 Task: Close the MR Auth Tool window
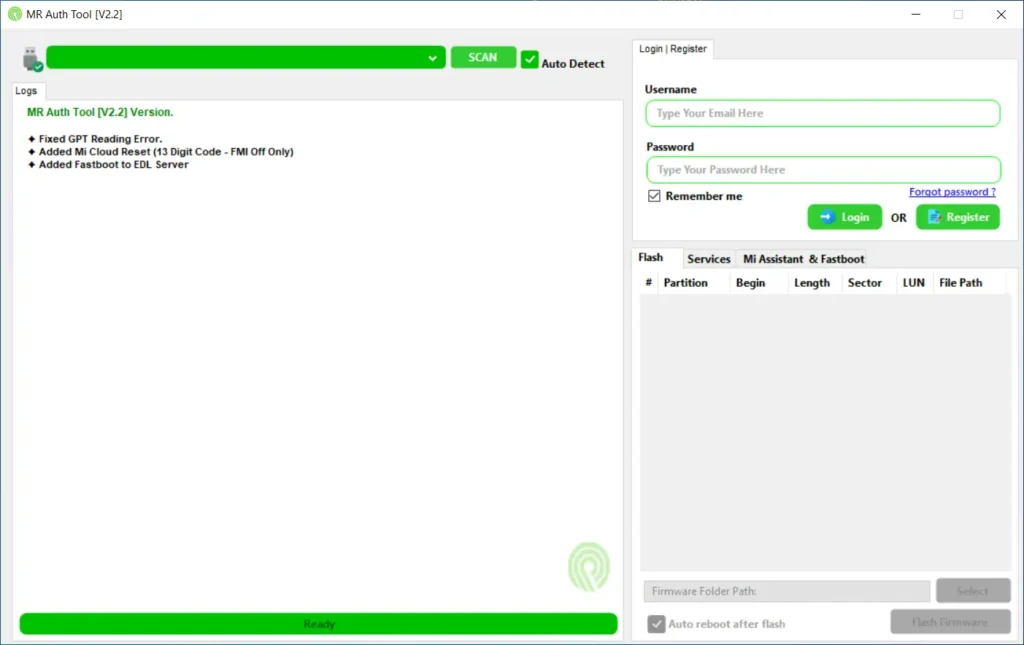(1000, 14)
